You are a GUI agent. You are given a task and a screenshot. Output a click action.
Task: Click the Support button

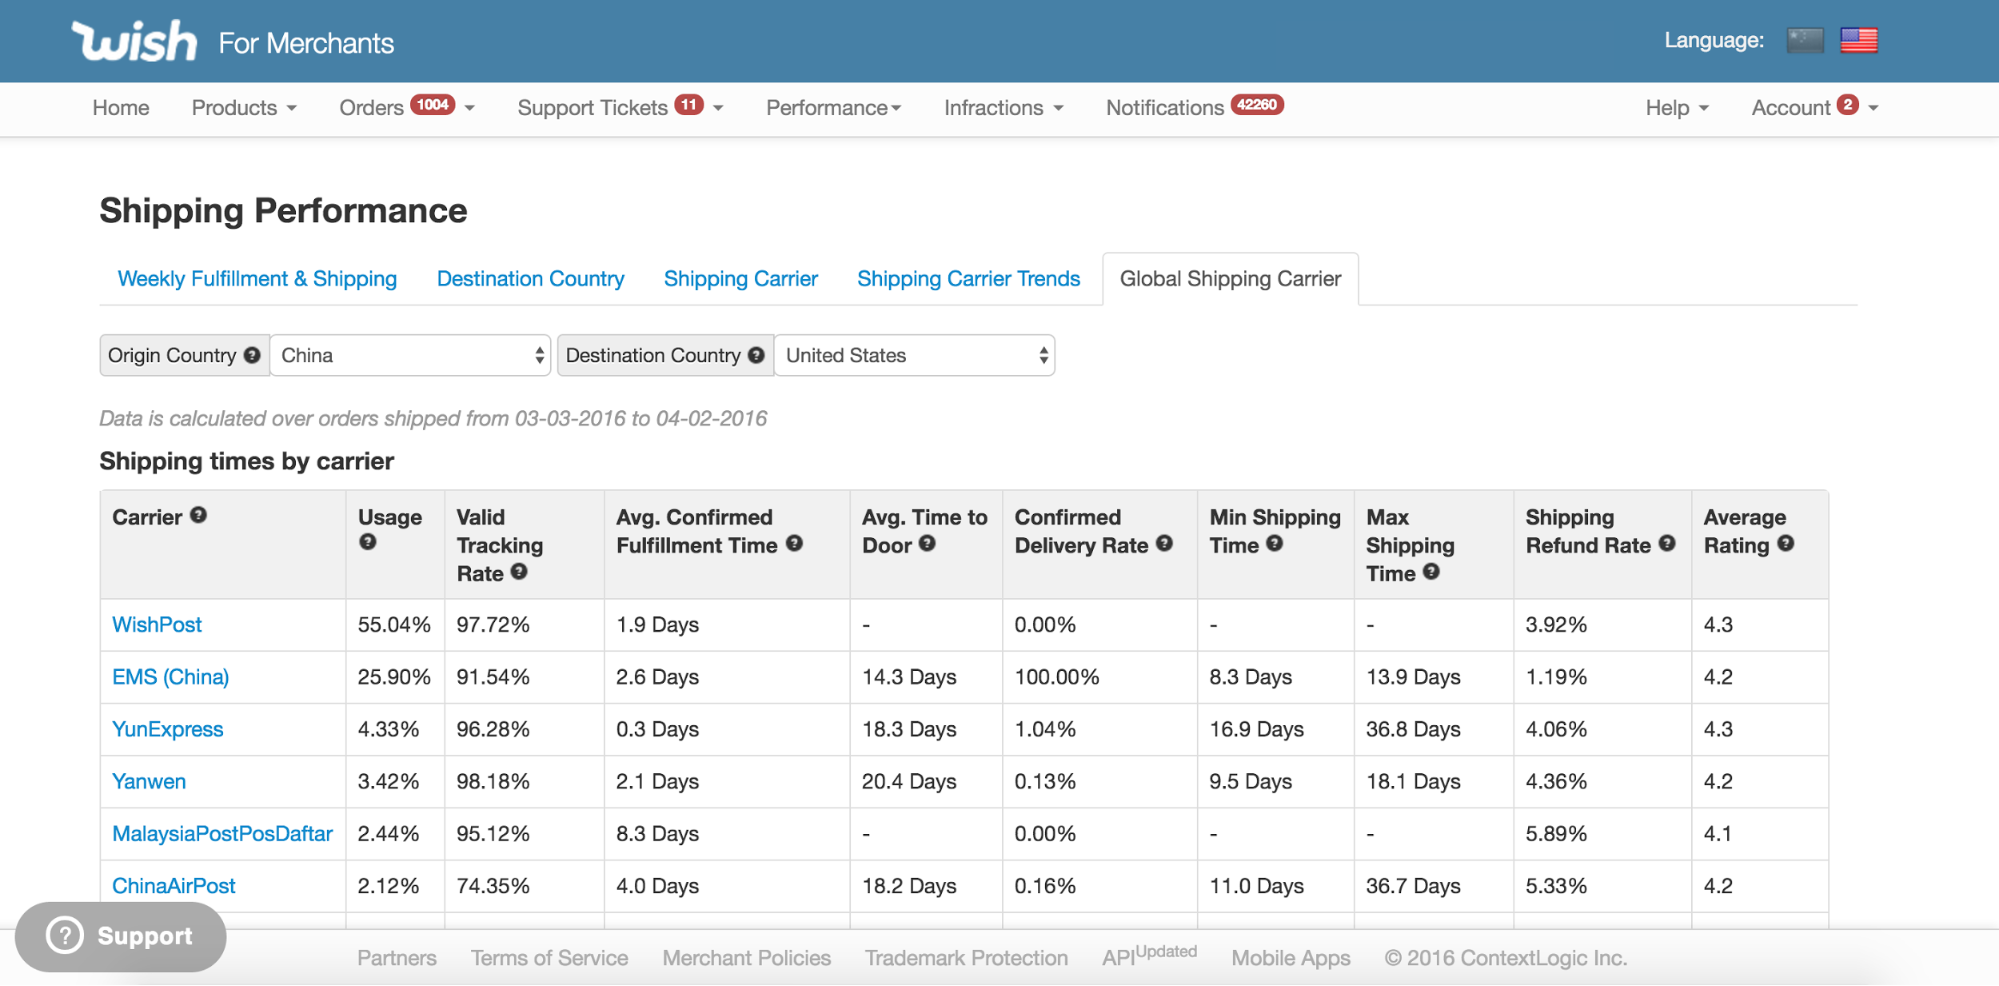point(121,936)
